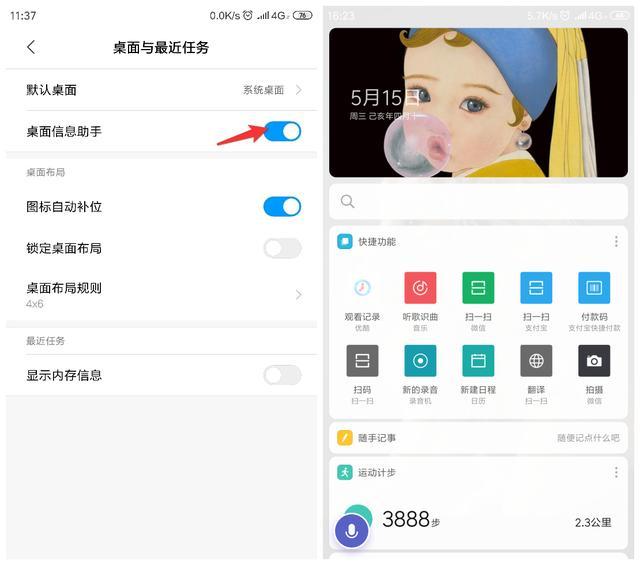Tap the 听歌识曲 music icon
The height and width of the screenshot is (565, 640).
(x=420, y=288)
